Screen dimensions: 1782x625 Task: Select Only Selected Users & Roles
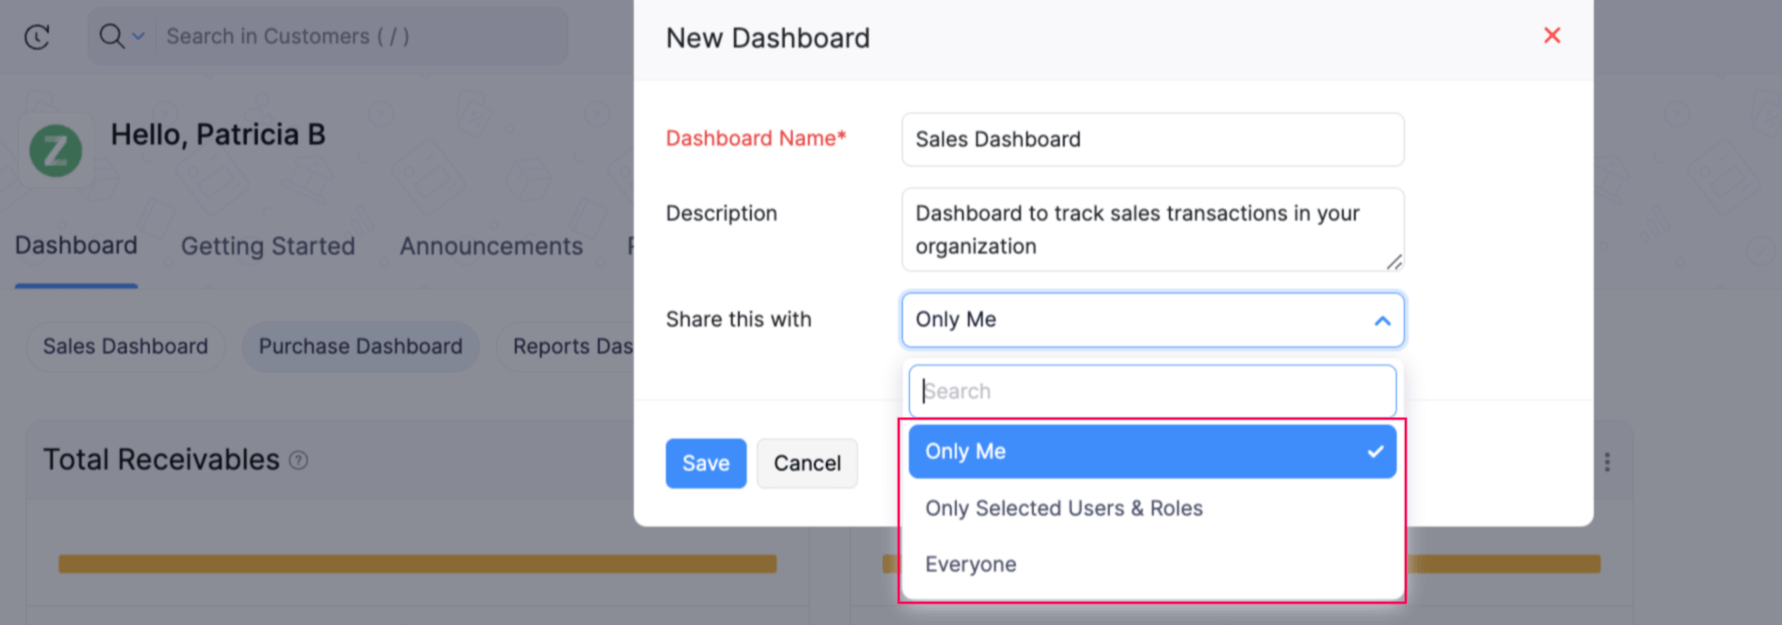1063,508
